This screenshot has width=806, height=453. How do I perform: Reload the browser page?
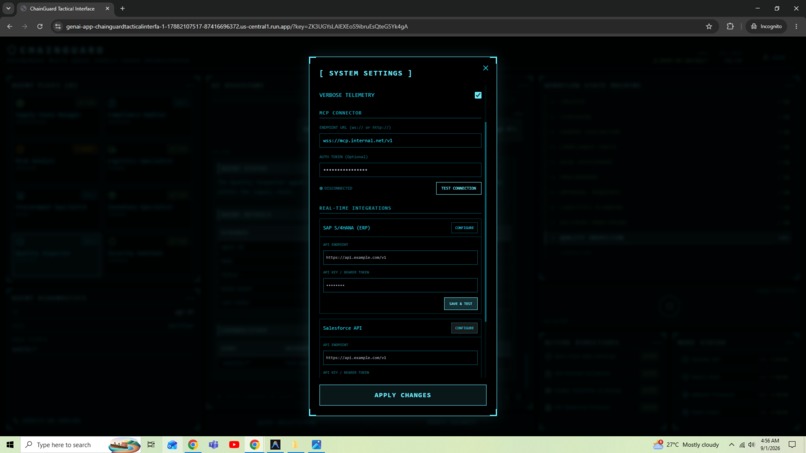(40, 26)
